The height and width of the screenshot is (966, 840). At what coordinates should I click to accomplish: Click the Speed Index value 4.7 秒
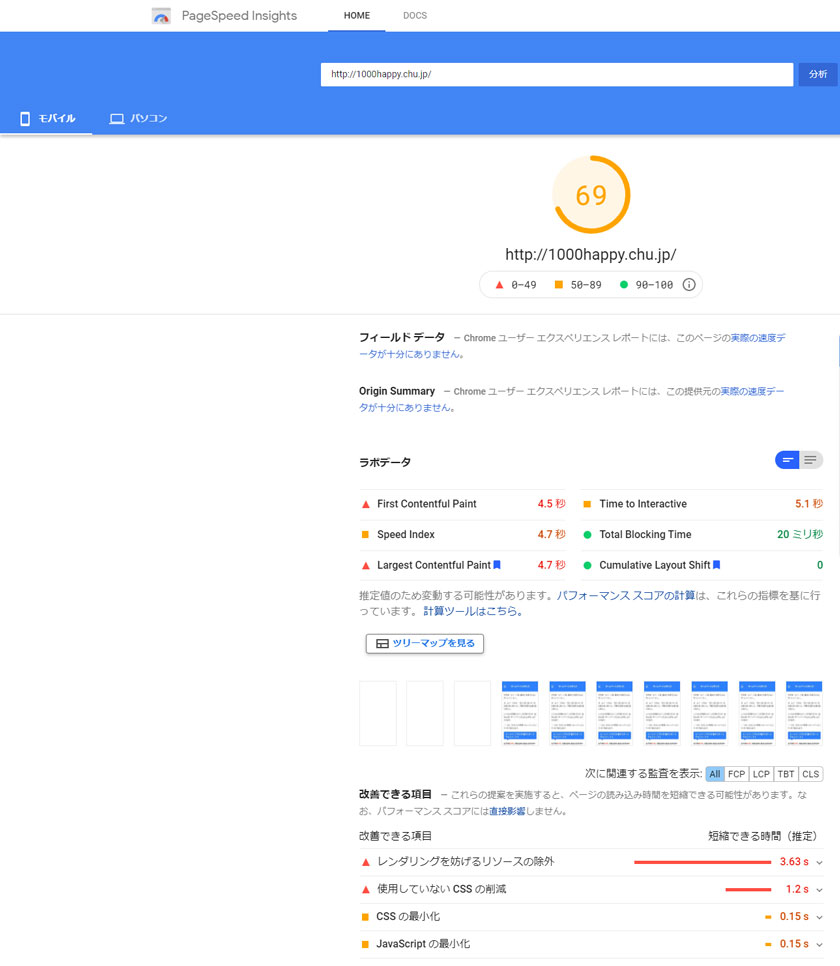pos(552,535)
